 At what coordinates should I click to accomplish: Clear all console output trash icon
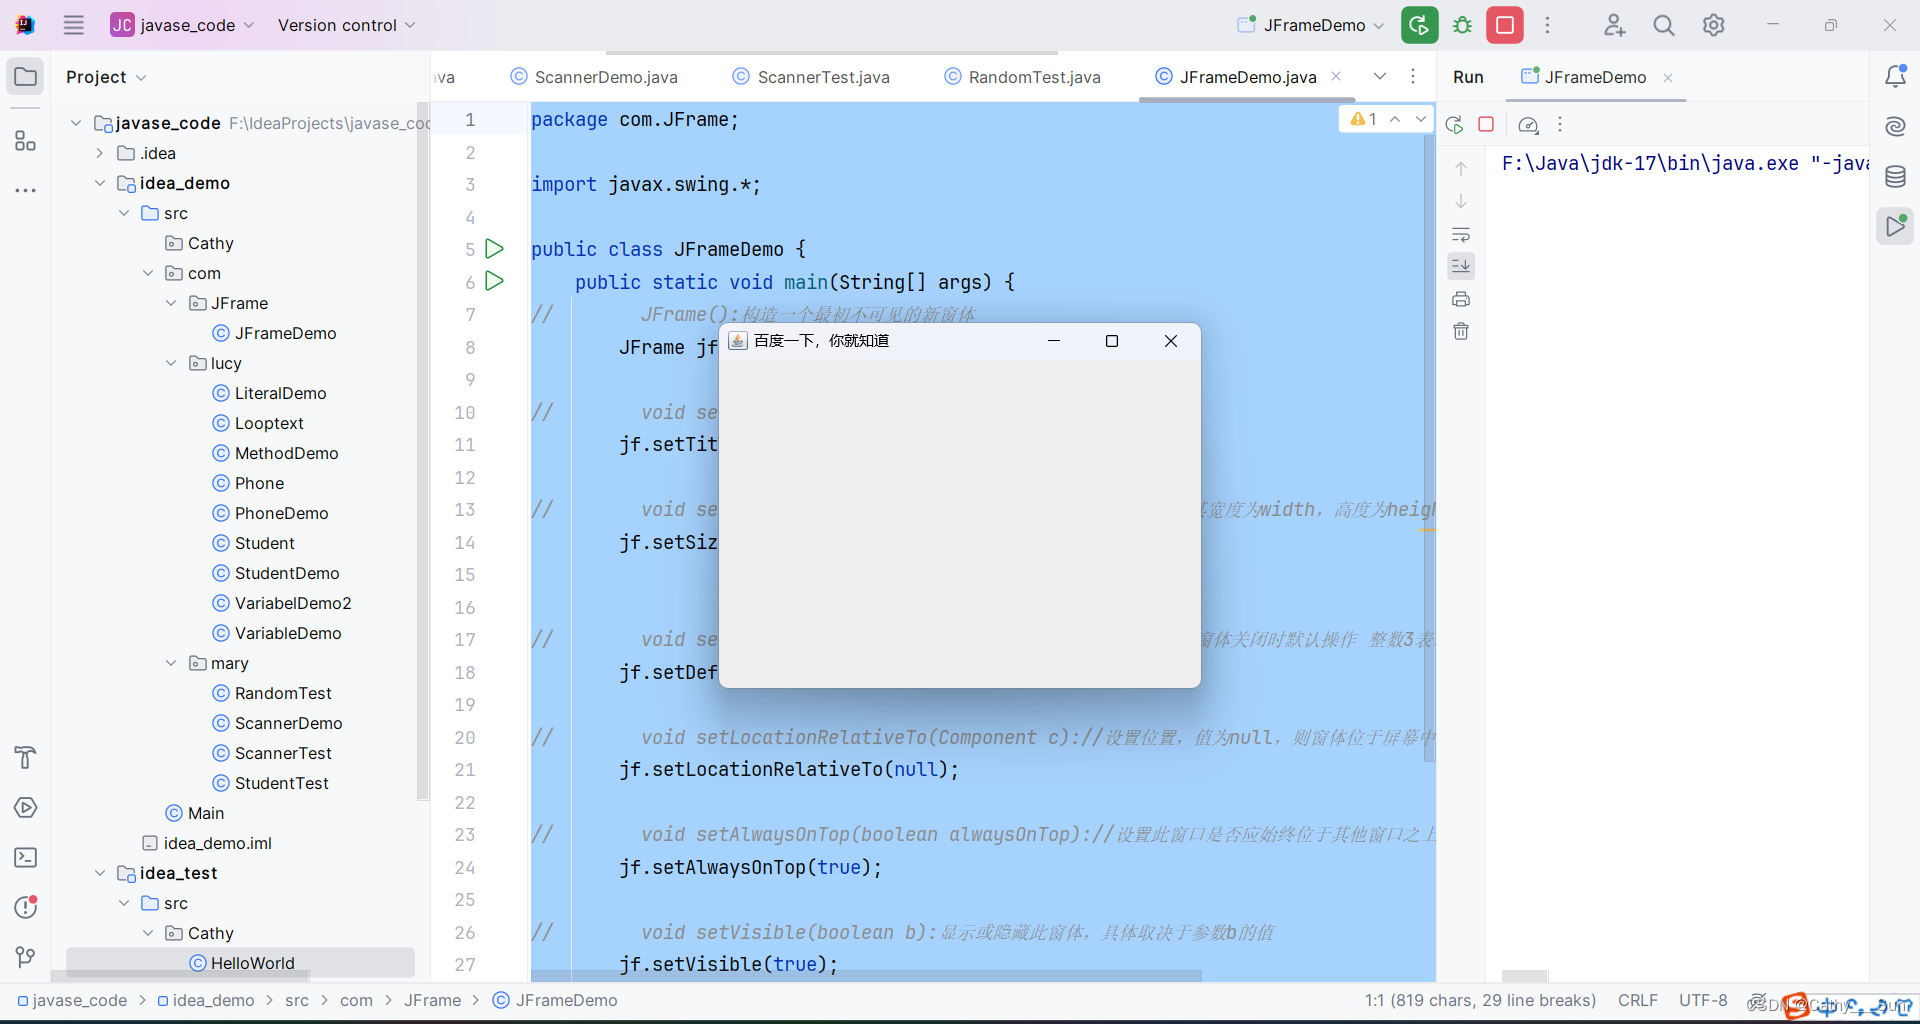[x=1461, y=331]
